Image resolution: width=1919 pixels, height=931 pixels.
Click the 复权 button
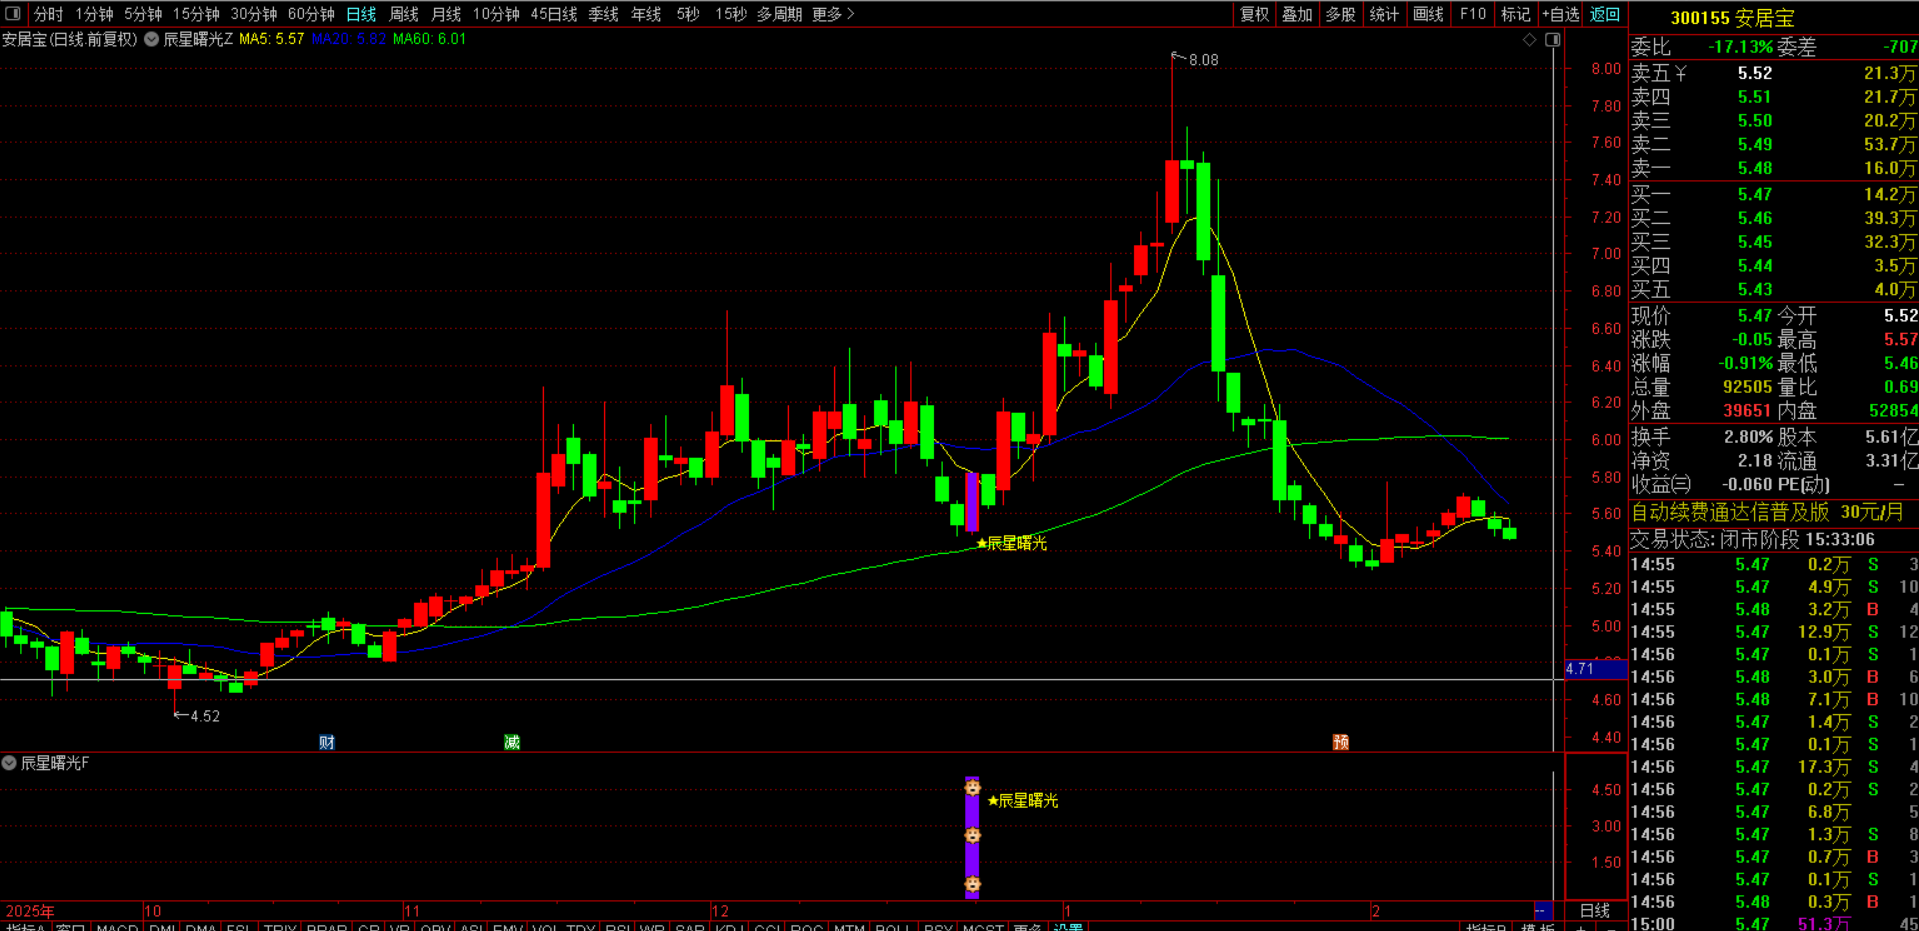point(1254,14)
